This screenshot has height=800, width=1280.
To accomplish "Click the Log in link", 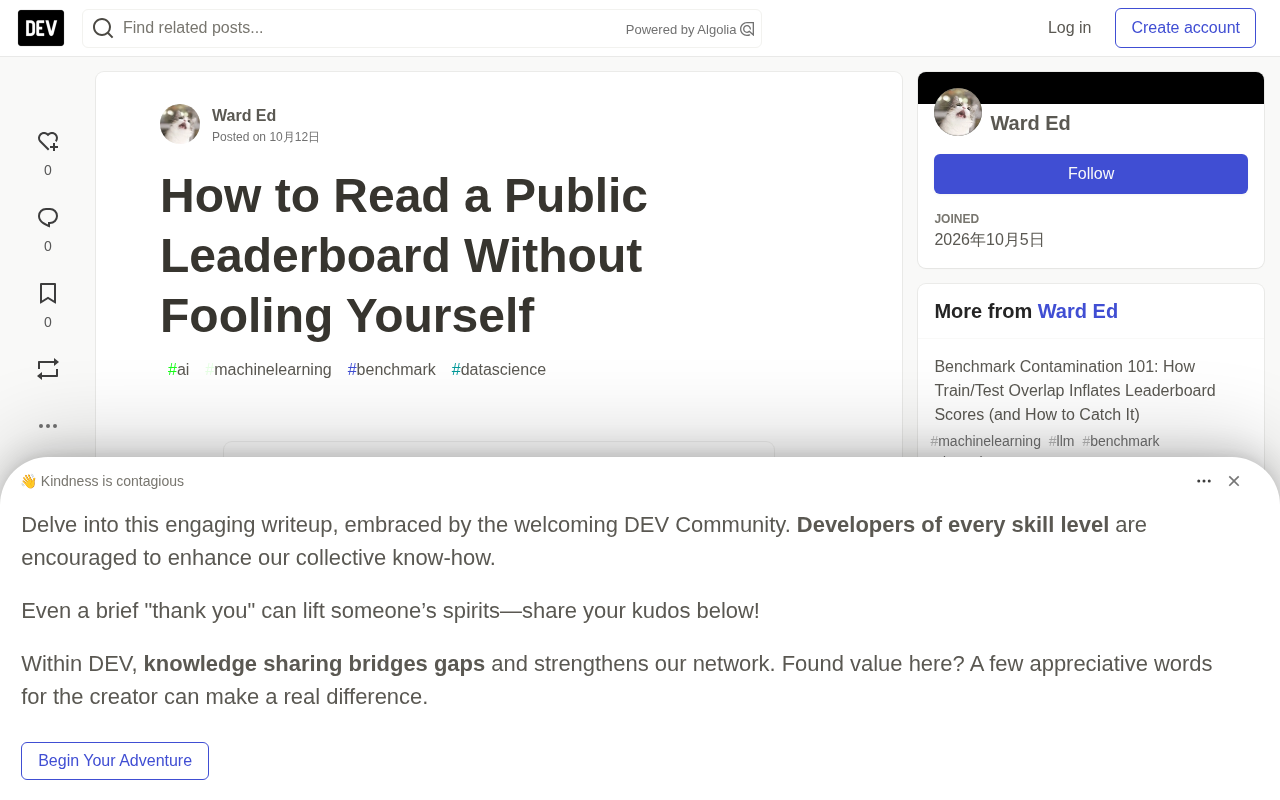I will (1070, 28).
